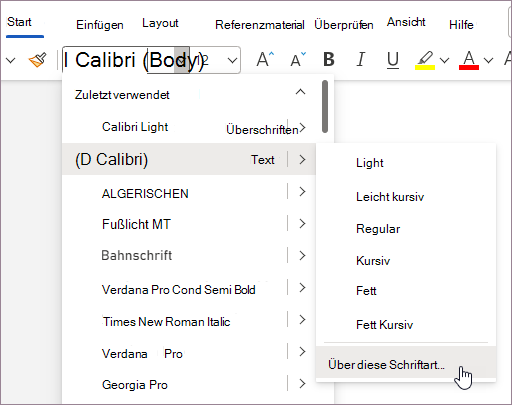Viewport: 512px width, 405px height.
Task: Collapse the Zuletzt verwendet section
Action: [300, 92]
